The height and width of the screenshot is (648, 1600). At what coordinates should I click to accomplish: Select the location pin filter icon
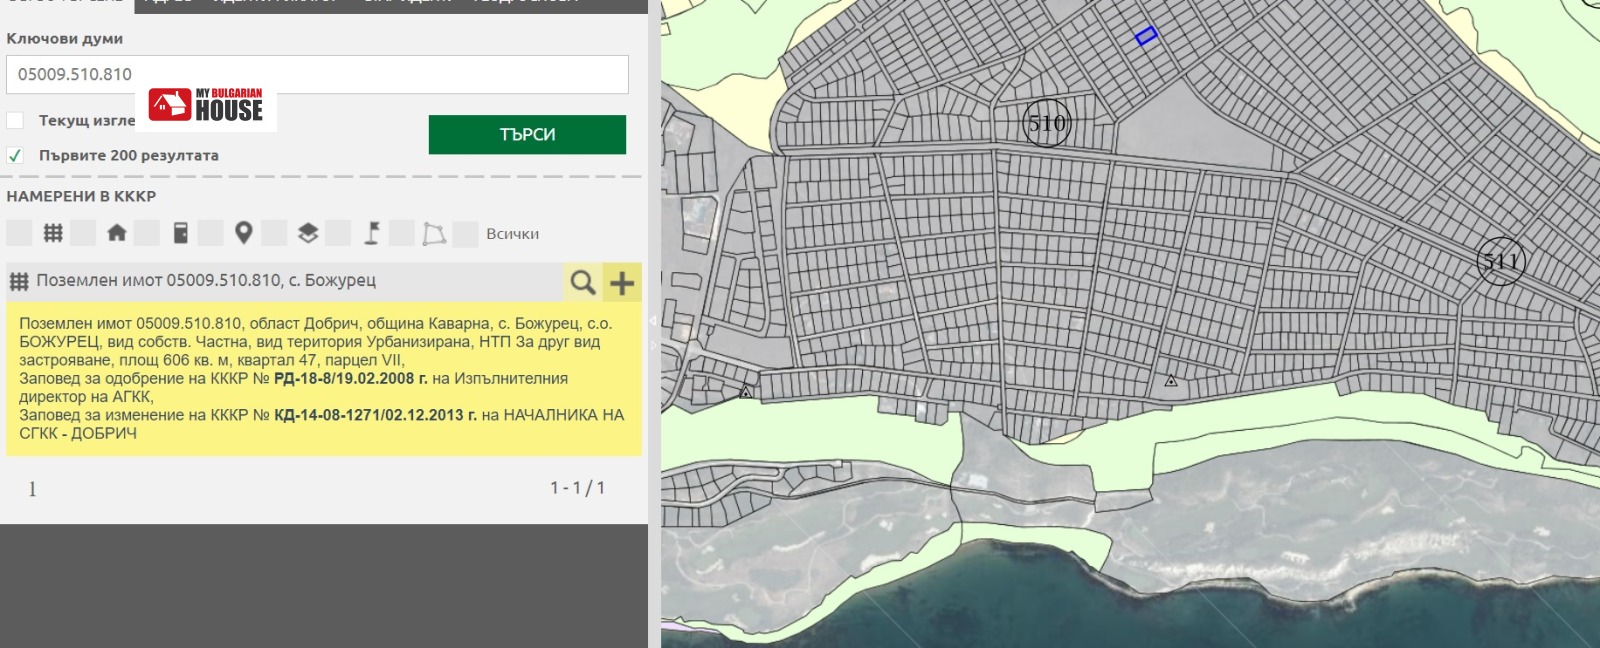[x=243, y=233]
